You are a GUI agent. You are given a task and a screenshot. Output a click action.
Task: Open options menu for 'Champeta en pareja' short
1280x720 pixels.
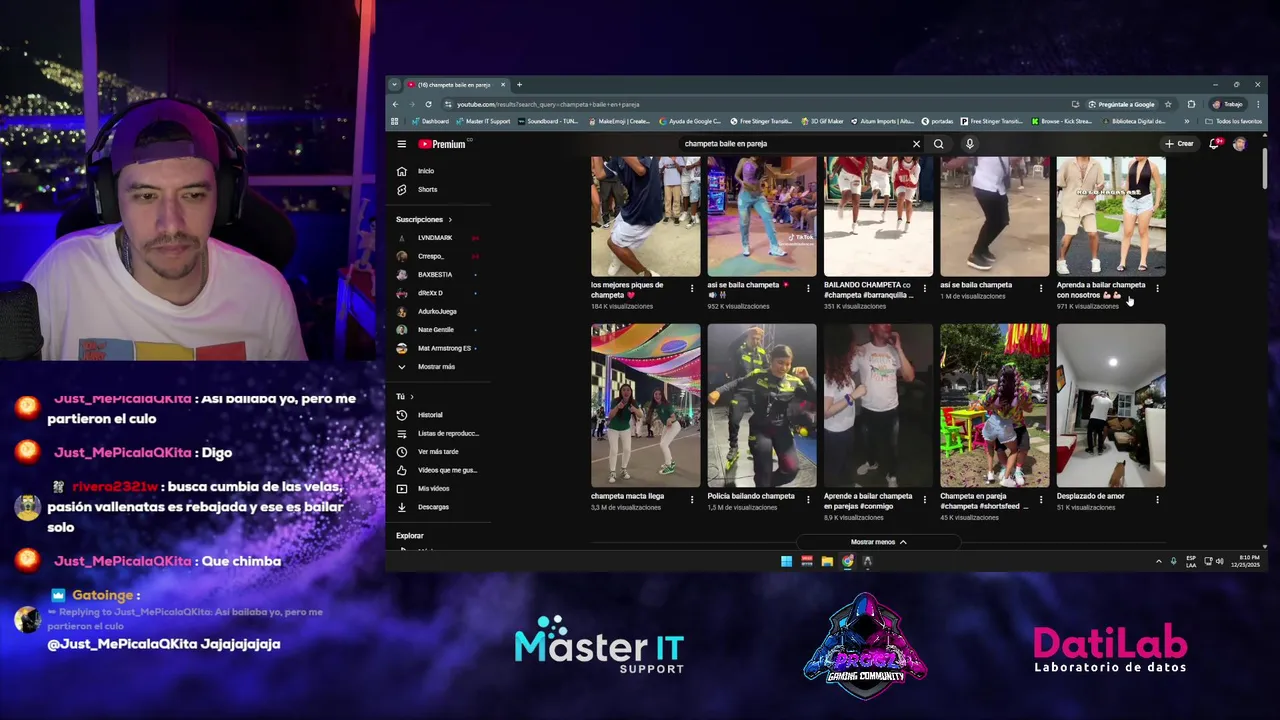click(1041, 499)
